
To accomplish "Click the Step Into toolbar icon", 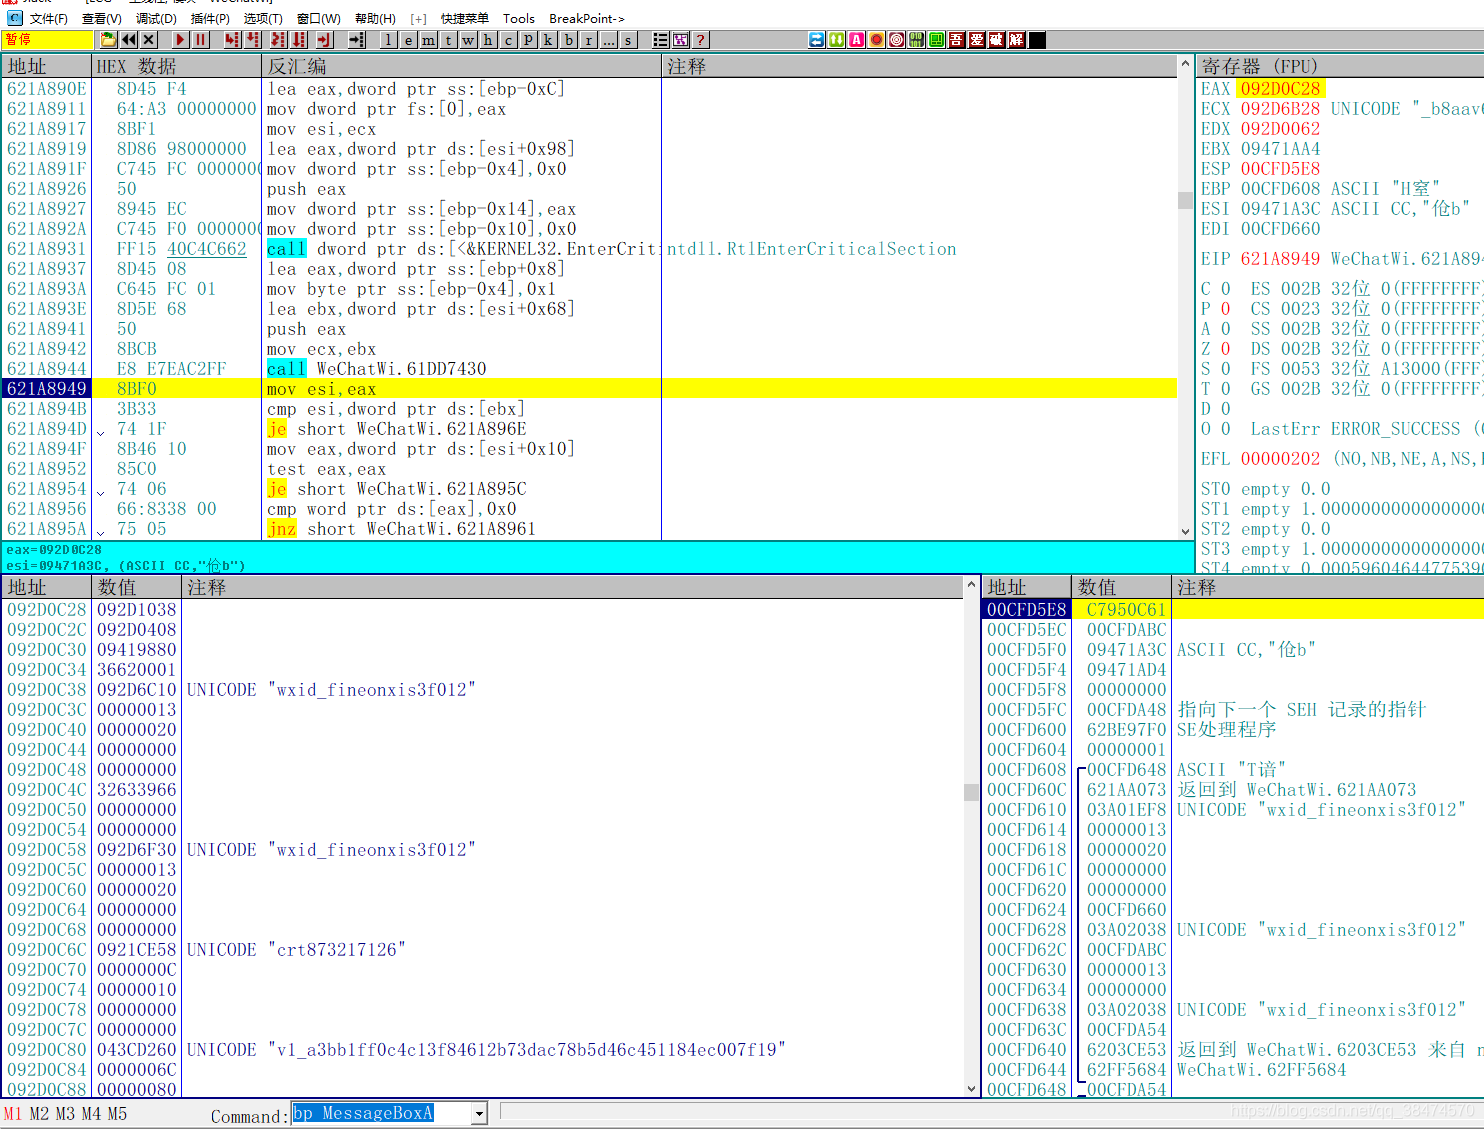I will (233, 40).
